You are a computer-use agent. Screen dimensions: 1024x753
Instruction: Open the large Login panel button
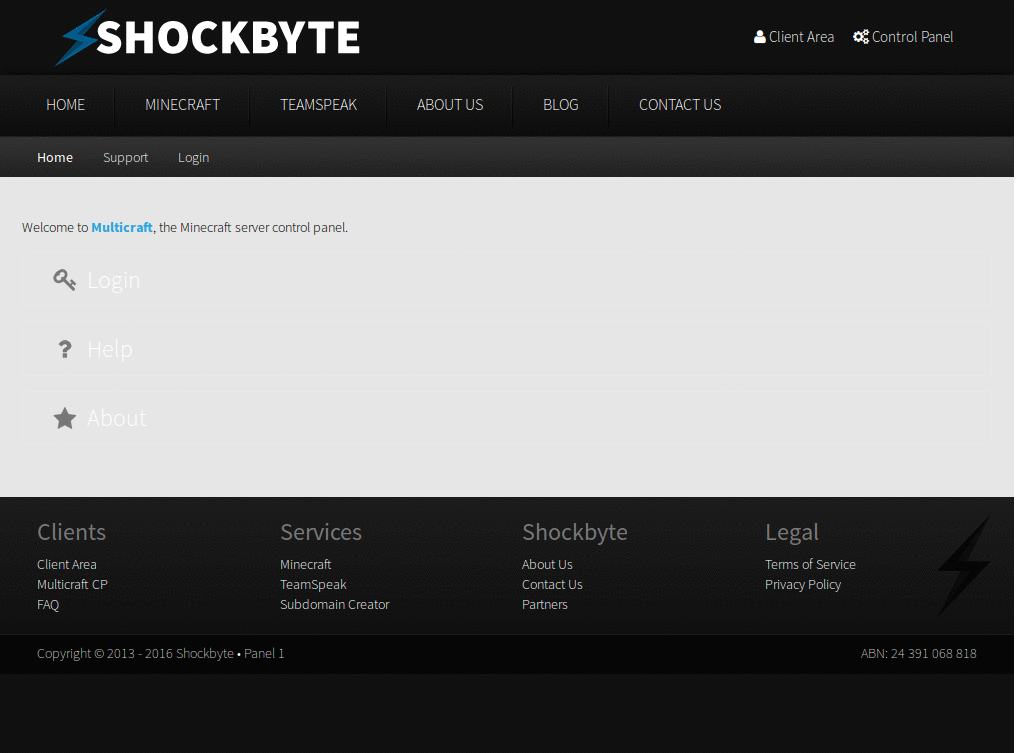(507, 280)
